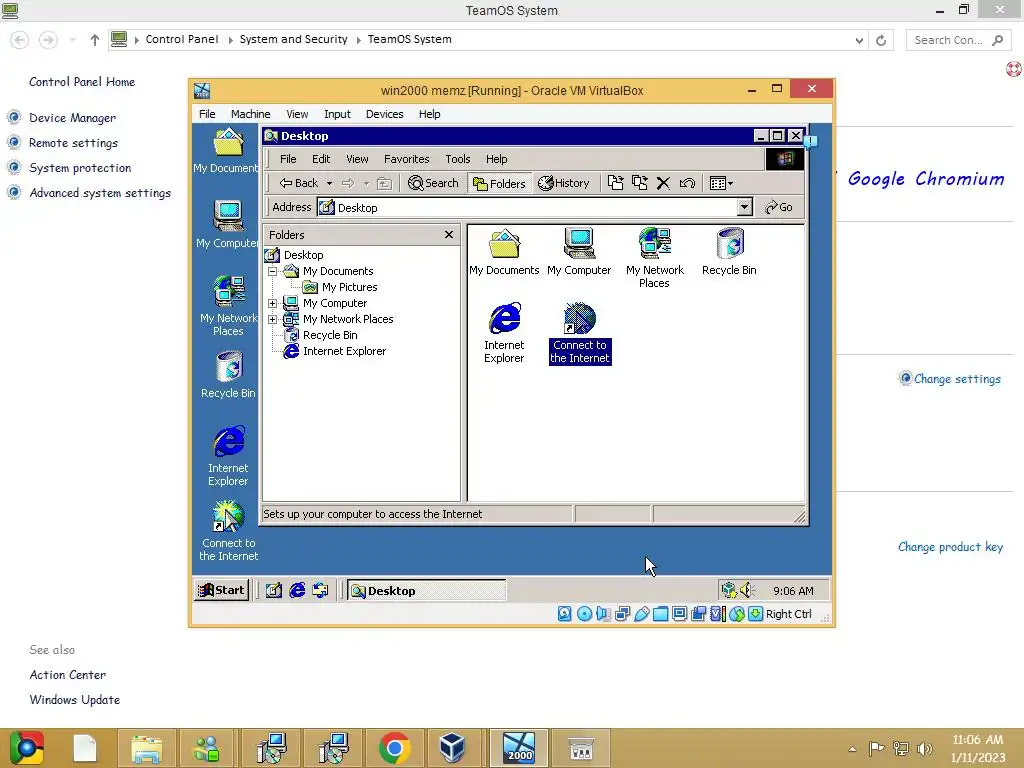Click the Delete X toolbar icon
The image size is (1024, 768).
coord(663,184)
